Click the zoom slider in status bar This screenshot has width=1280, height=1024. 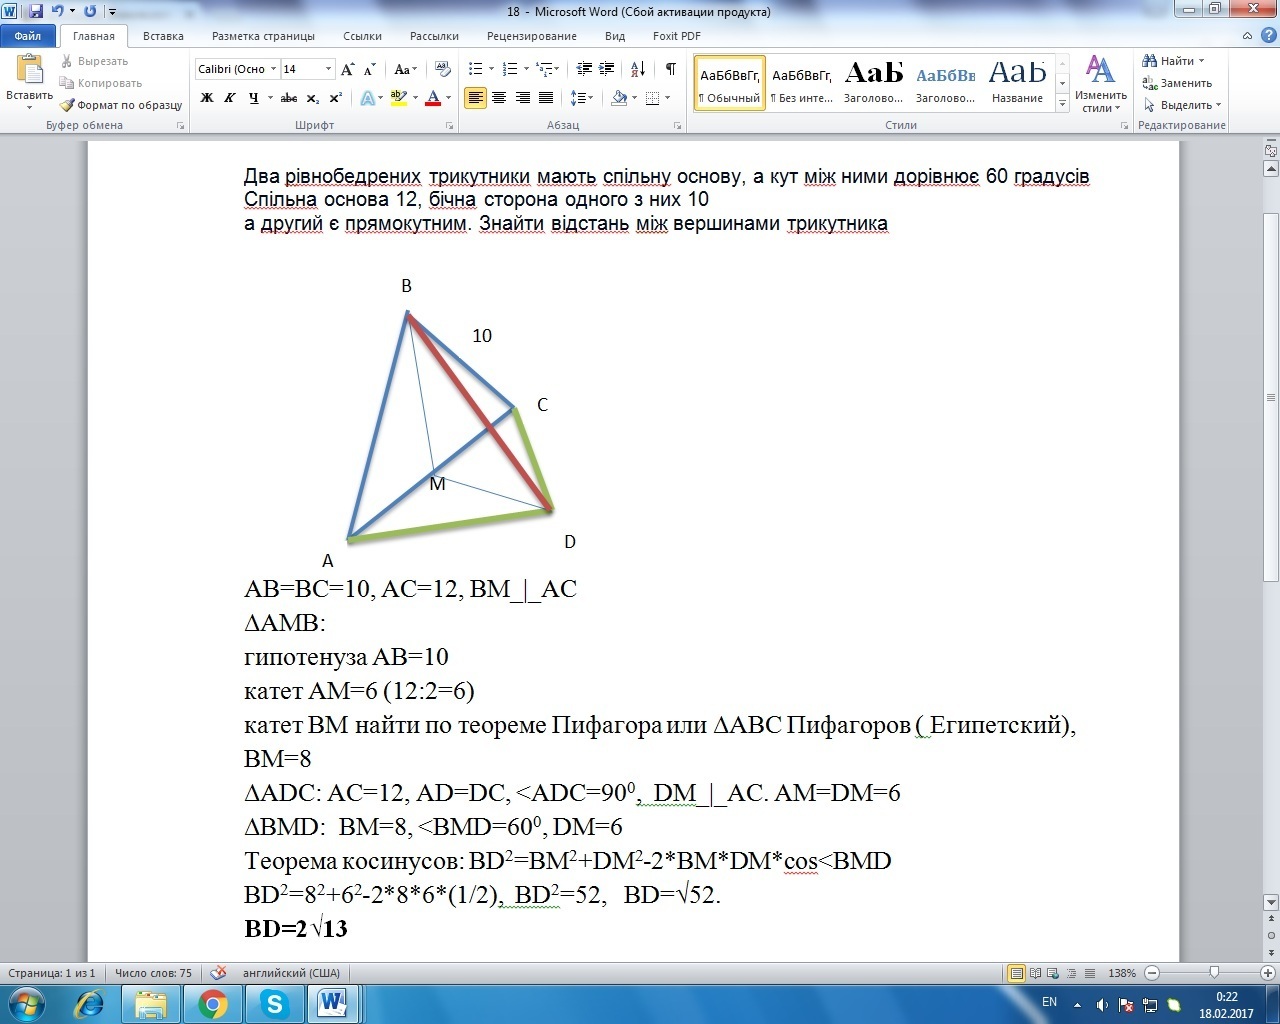1214,973
